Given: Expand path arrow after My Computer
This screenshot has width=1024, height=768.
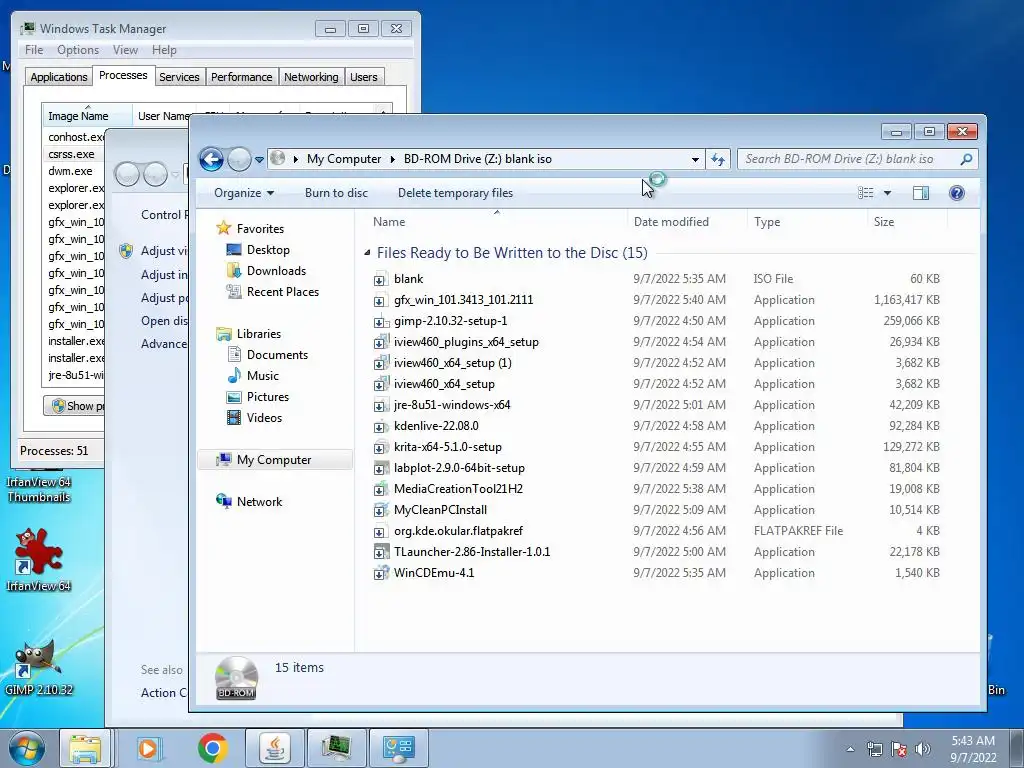Looking at the screenshot, I should coord(393,159).
